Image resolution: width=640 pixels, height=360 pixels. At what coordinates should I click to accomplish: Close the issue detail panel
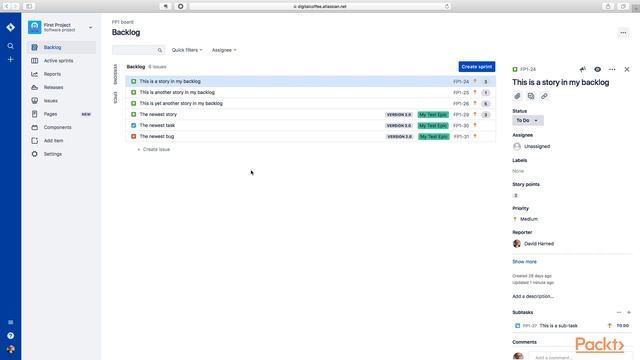tap(627, 69)
